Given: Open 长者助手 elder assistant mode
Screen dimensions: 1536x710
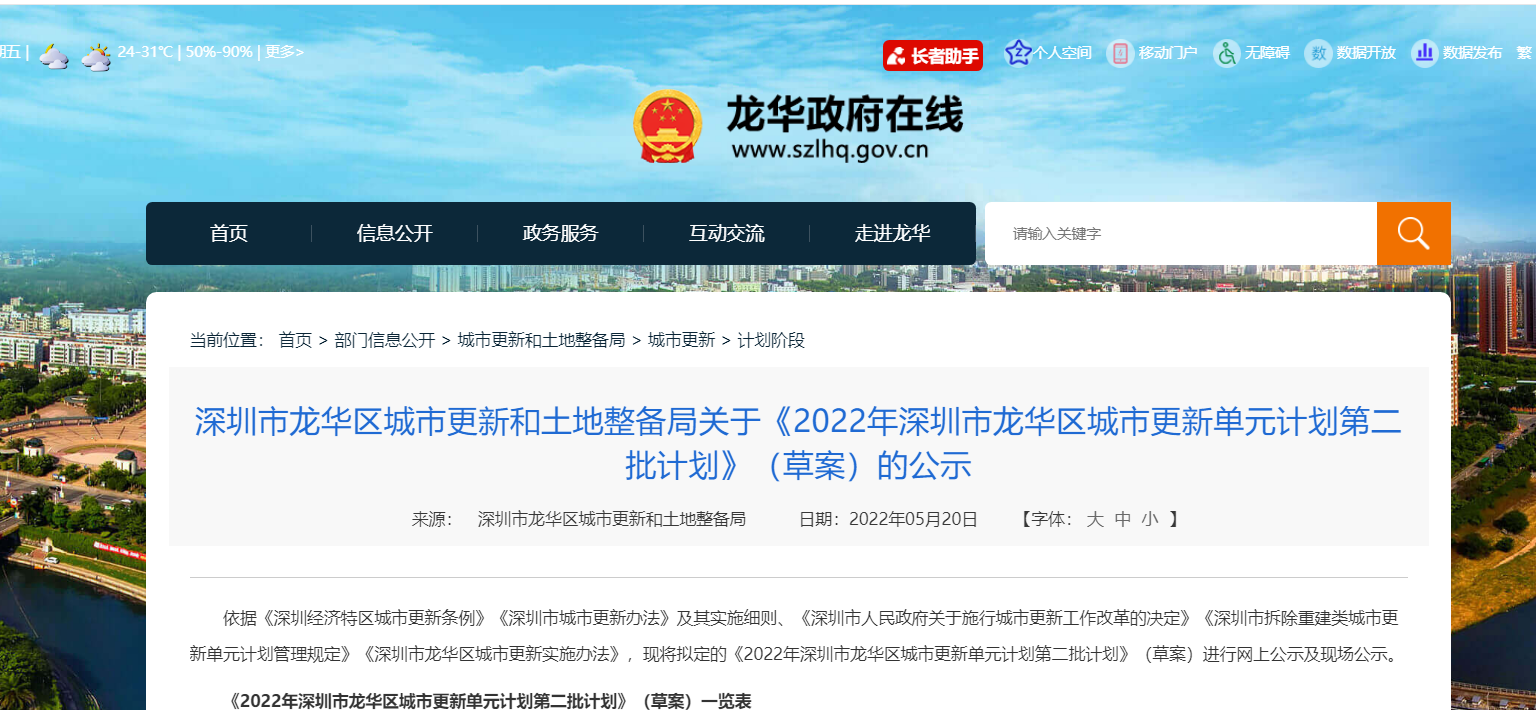Looking at the screenshot, I should click(x=932, y=56).
